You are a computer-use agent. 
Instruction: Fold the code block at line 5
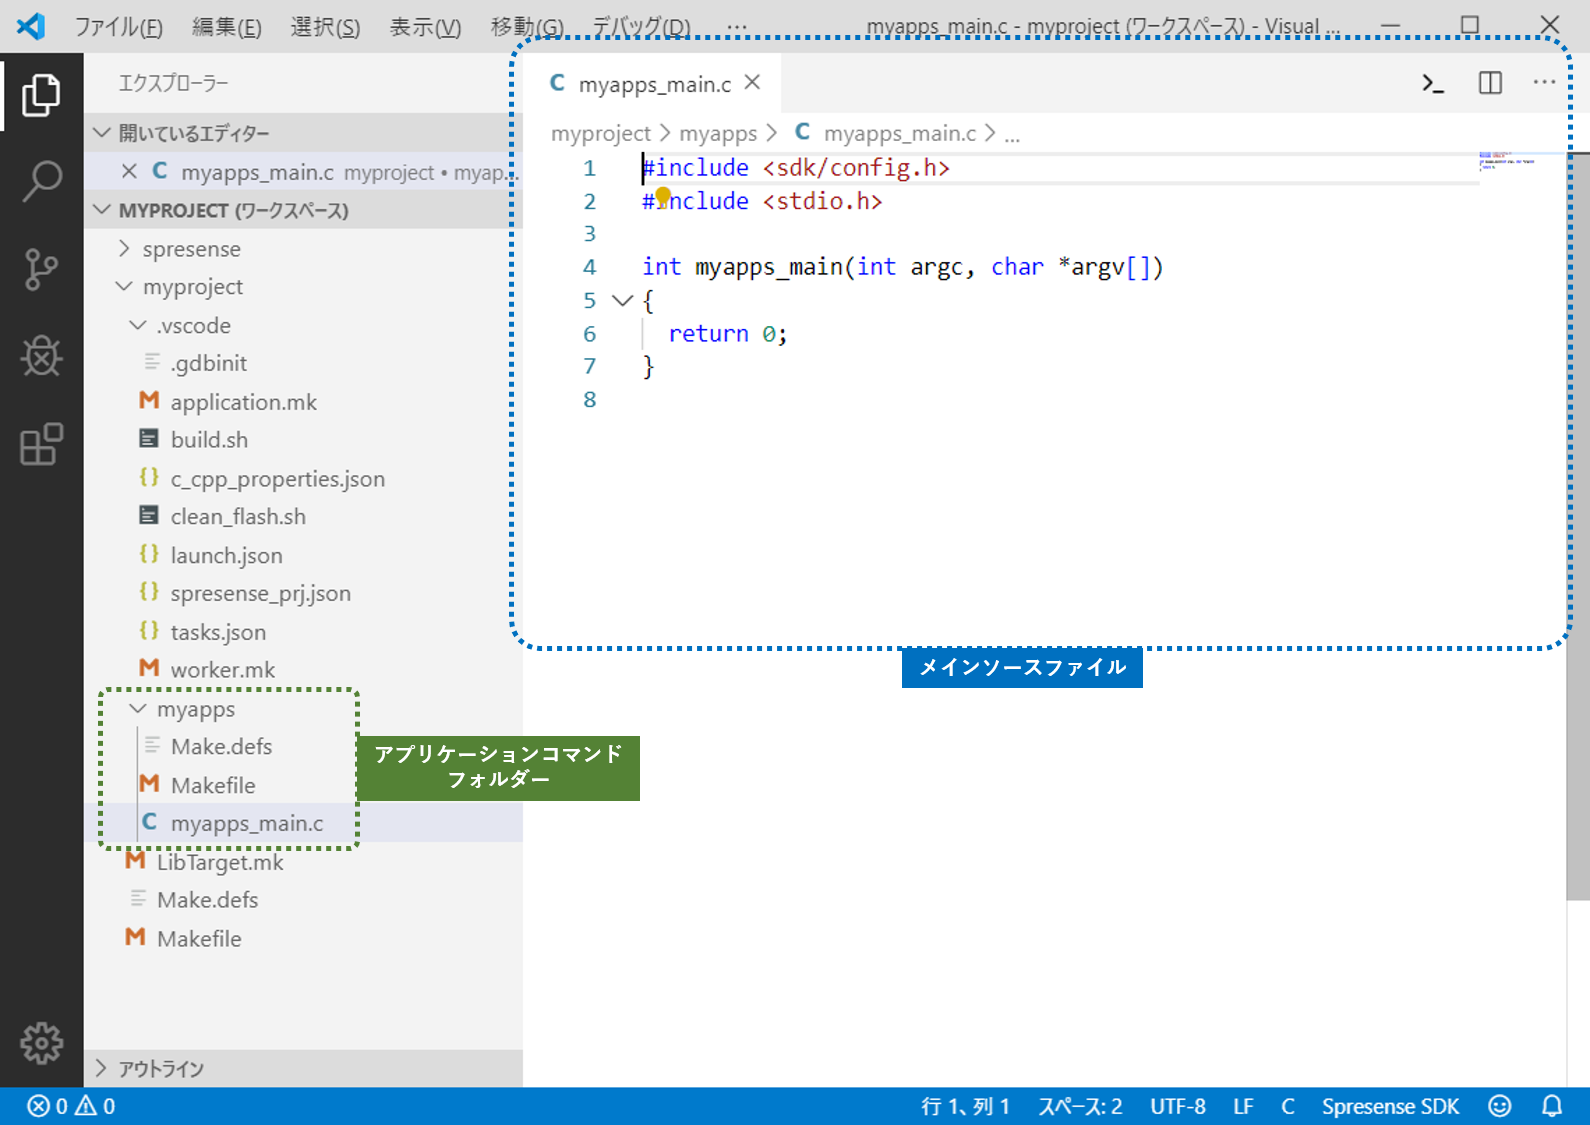coord(622,300)
